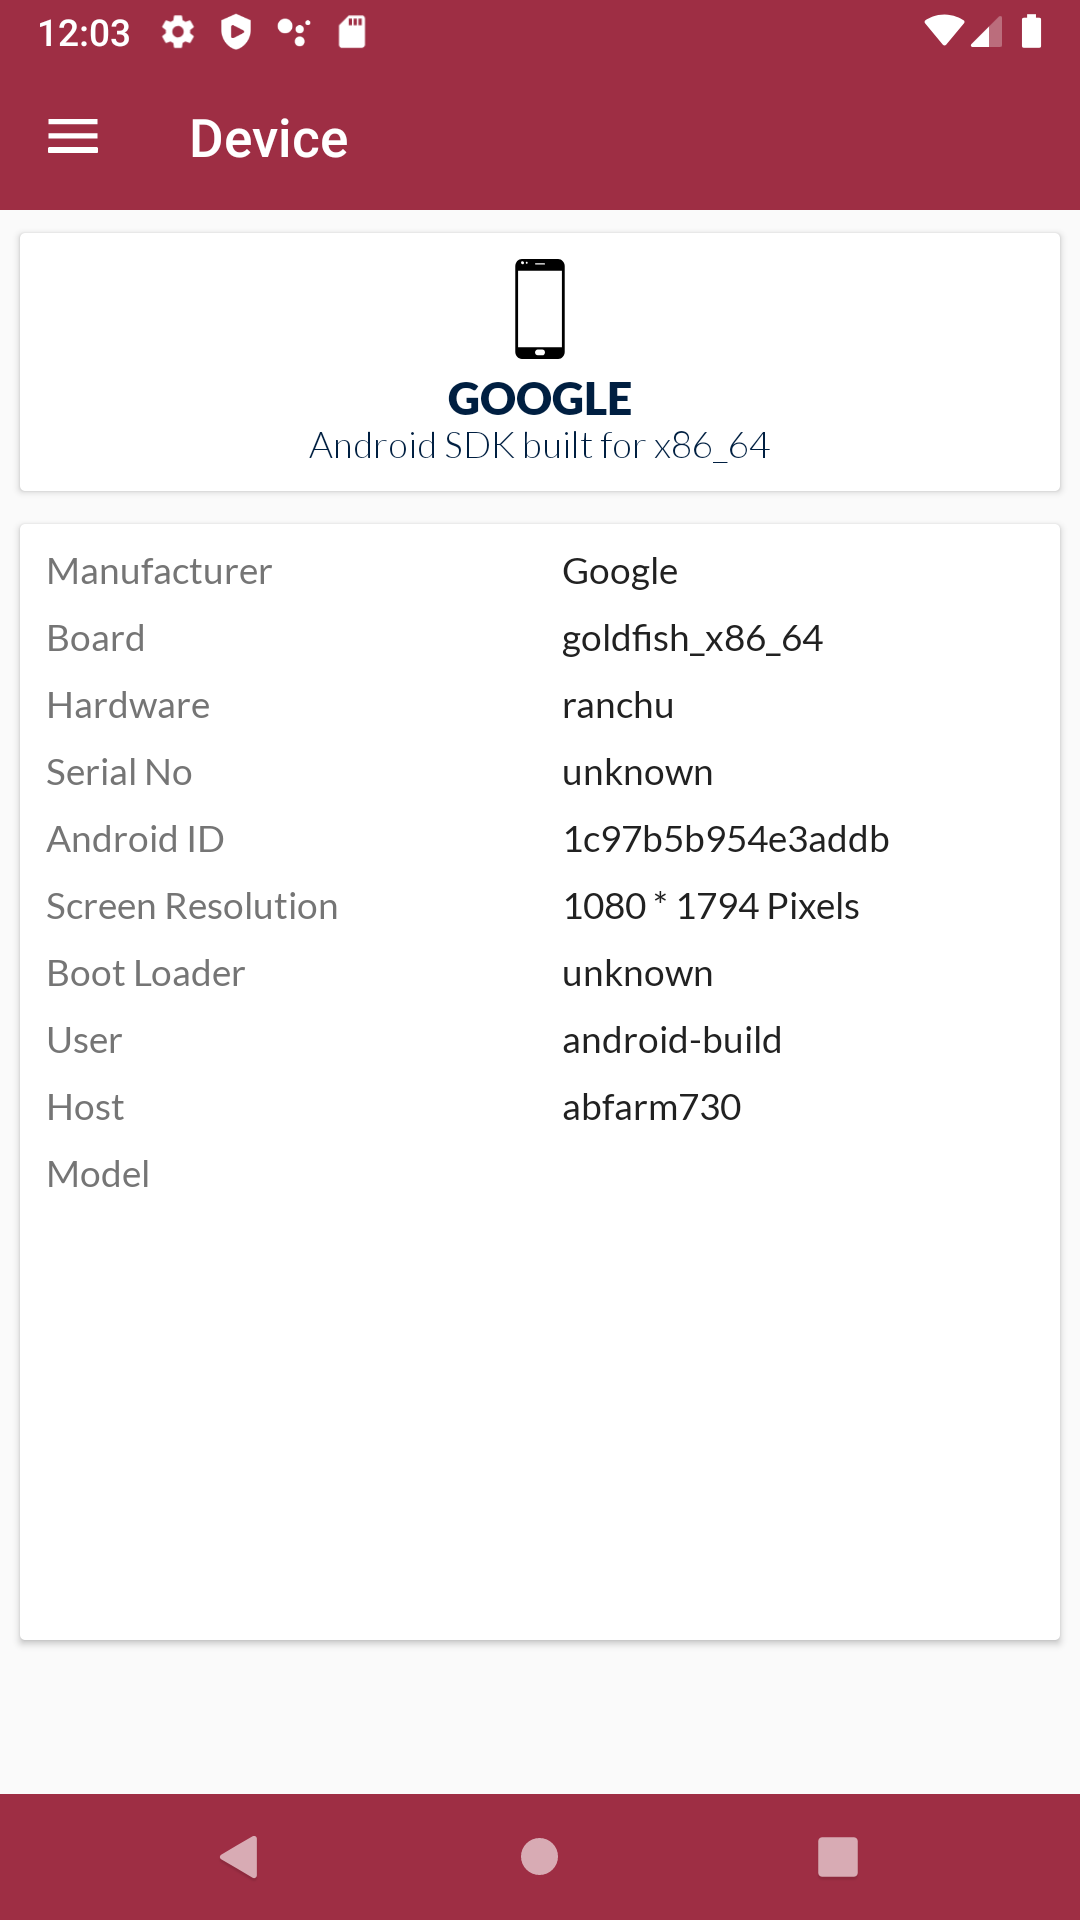Click the smartphone illustration icon

tap(539, 308)
